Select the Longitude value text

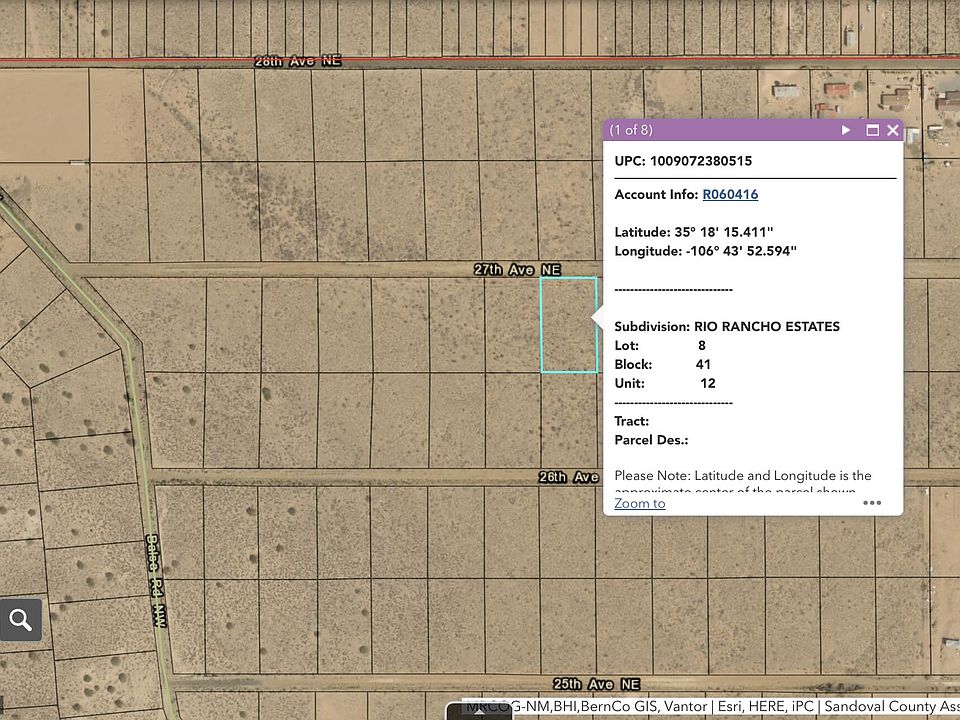[741, 251]
